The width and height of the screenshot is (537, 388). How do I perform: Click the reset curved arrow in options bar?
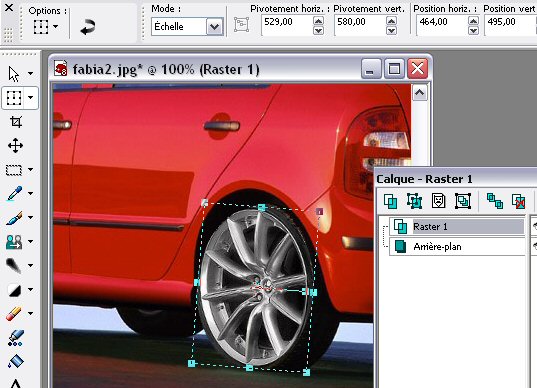[x=88, y=27]
